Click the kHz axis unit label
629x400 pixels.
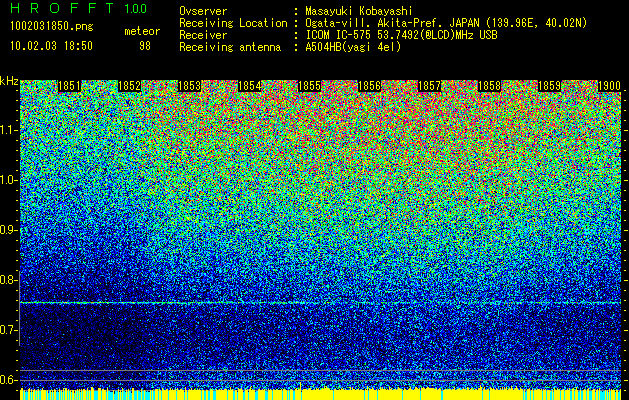(x=9, y=81)
